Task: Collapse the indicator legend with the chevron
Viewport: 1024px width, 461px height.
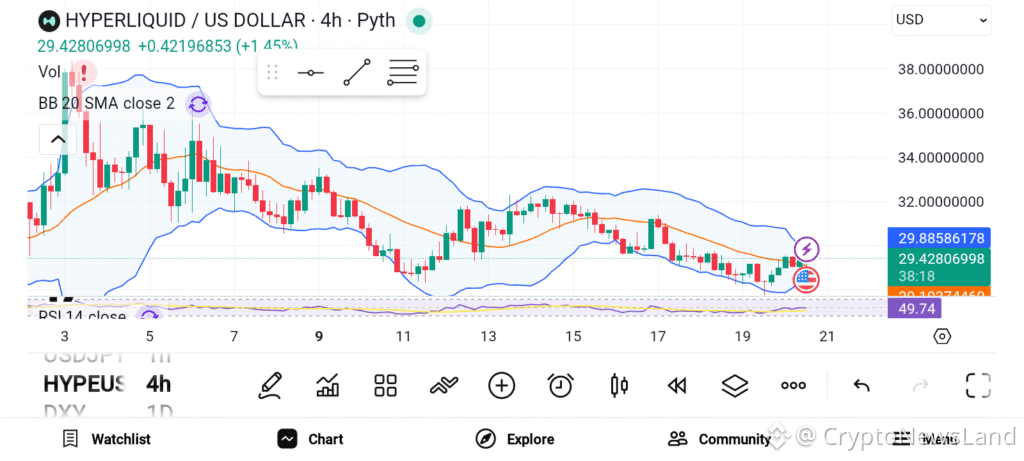Action: tap(58, 139)
